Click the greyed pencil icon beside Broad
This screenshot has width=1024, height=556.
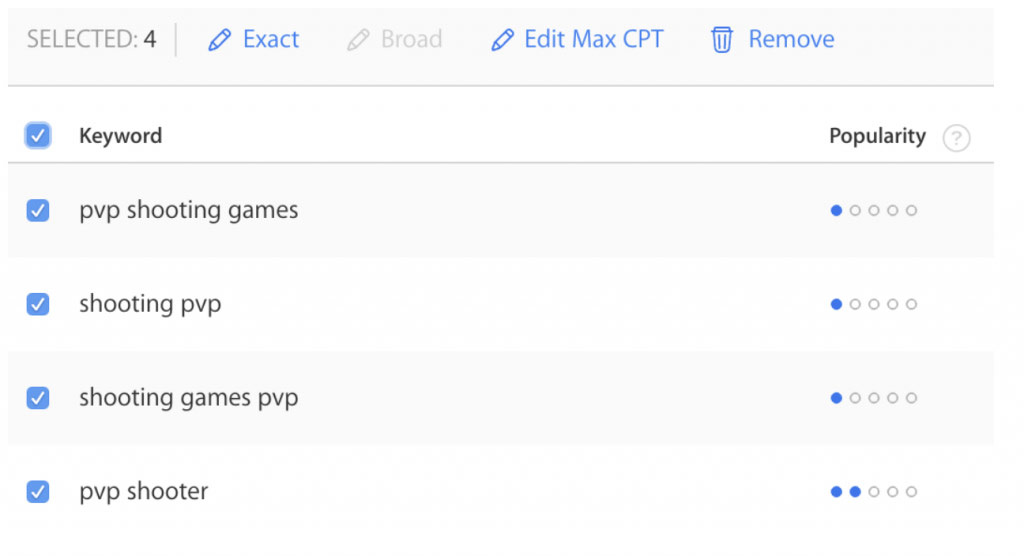[358, 40]
